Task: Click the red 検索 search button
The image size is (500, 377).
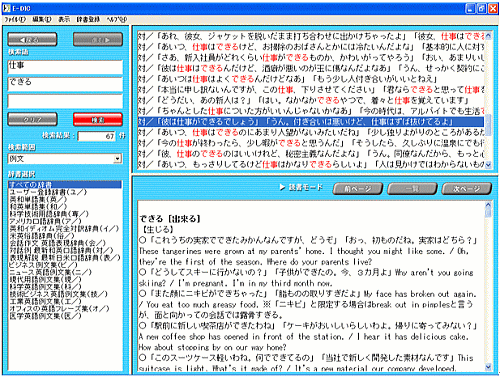Action: [98, 119]
